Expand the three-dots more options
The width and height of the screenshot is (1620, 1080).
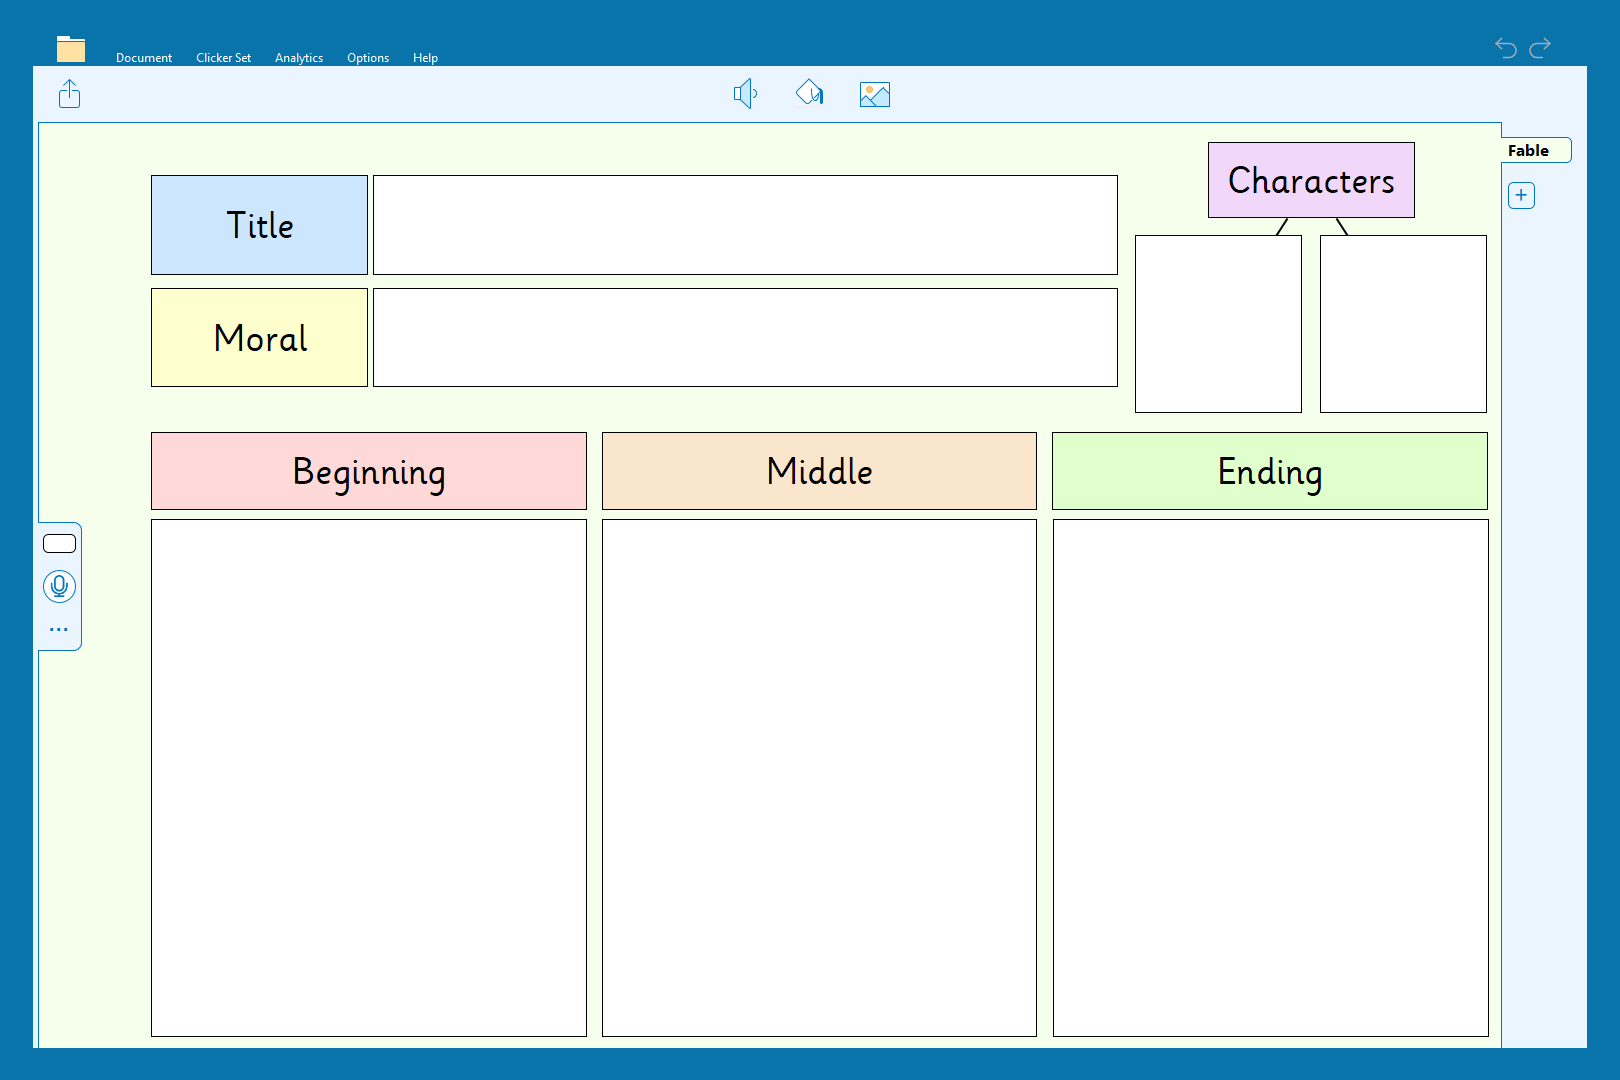click(59, 630)
